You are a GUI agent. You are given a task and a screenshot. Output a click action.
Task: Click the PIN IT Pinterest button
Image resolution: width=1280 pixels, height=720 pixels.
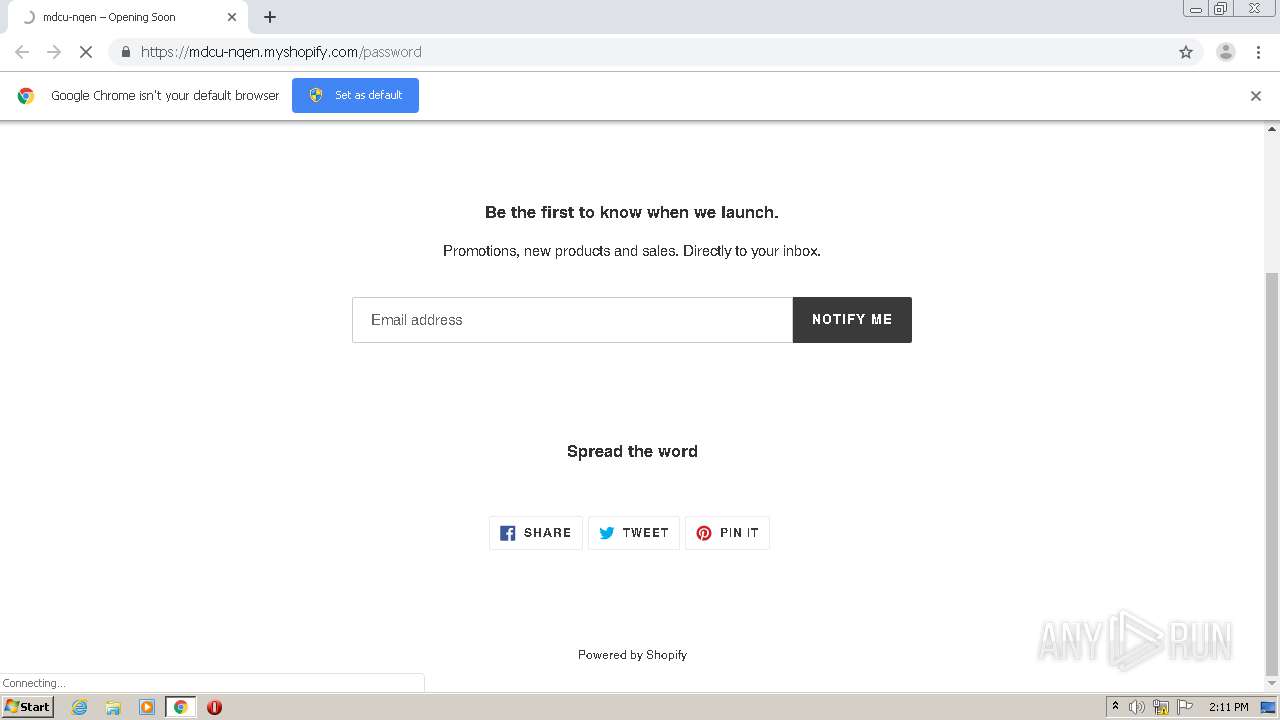(728, 533)
